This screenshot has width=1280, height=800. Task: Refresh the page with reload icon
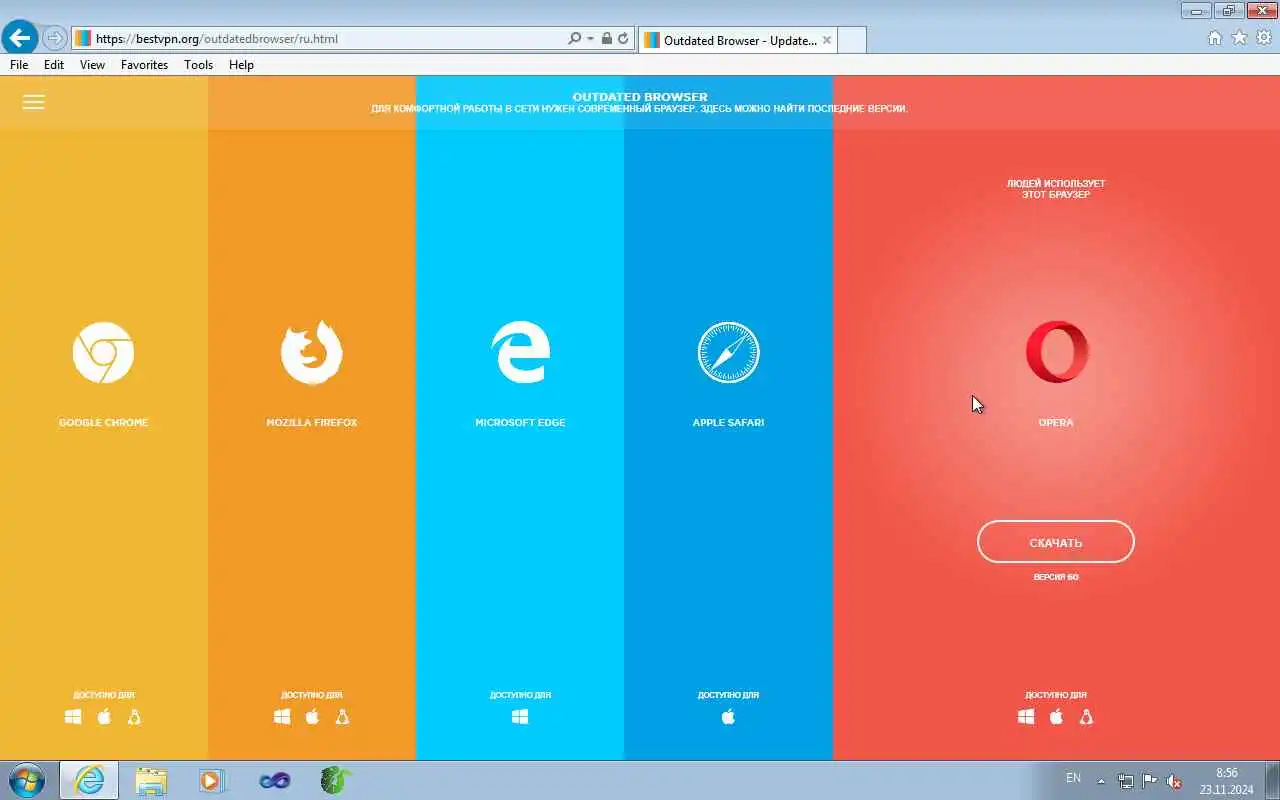[623, 39]
